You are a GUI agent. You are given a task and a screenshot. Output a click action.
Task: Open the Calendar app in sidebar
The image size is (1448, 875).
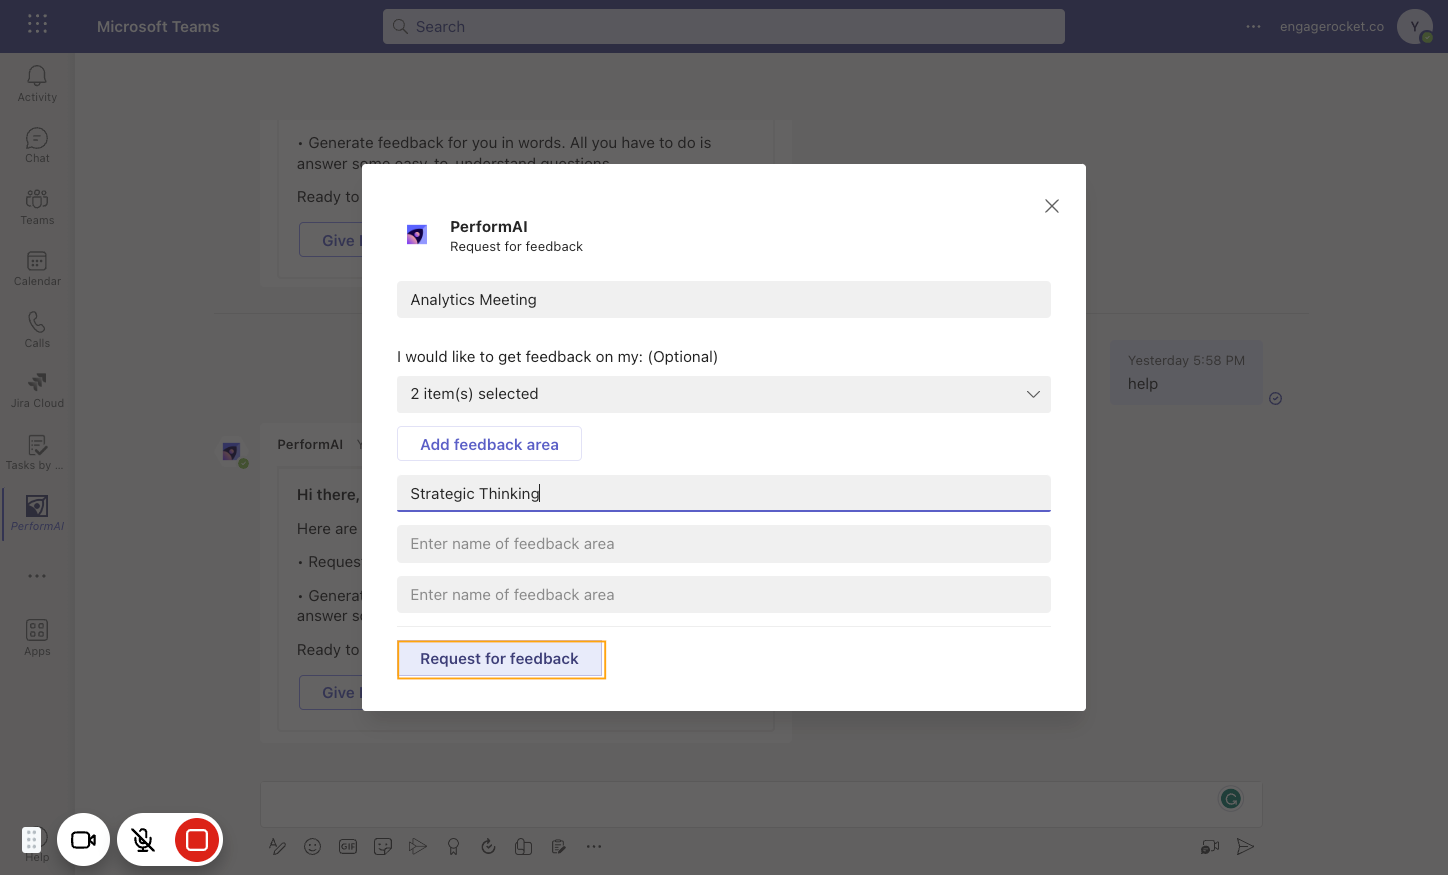pos(37,268)
